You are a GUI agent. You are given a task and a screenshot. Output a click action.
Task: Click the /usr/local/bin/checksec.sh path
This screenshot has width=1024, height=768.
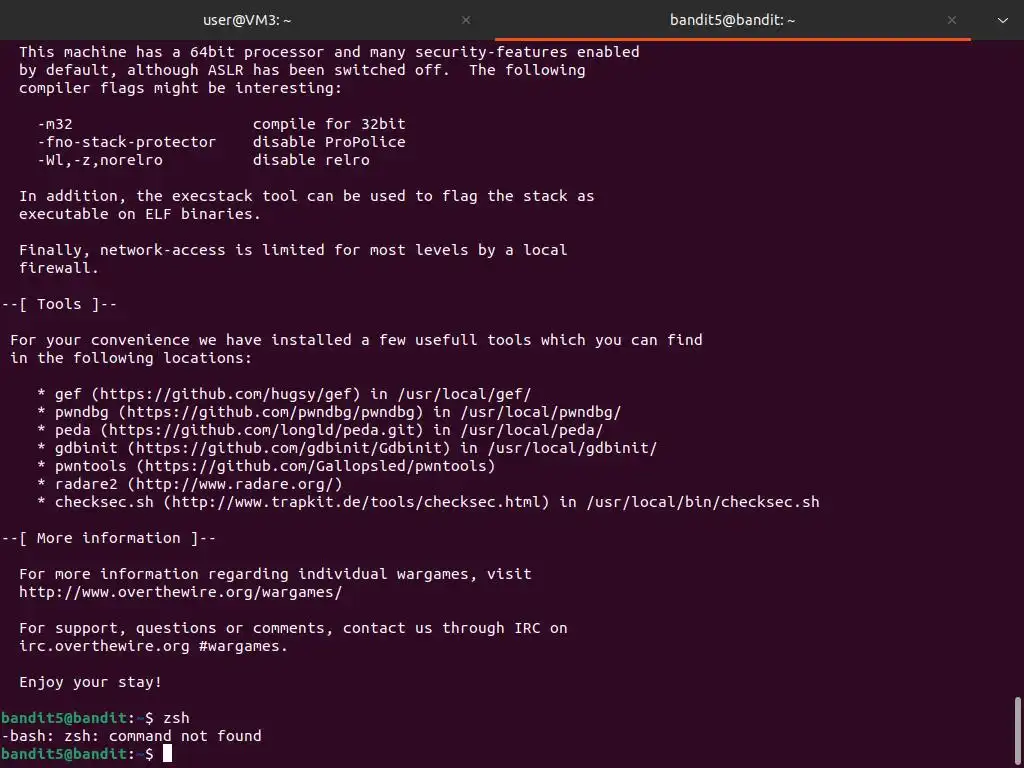(702, 502)
